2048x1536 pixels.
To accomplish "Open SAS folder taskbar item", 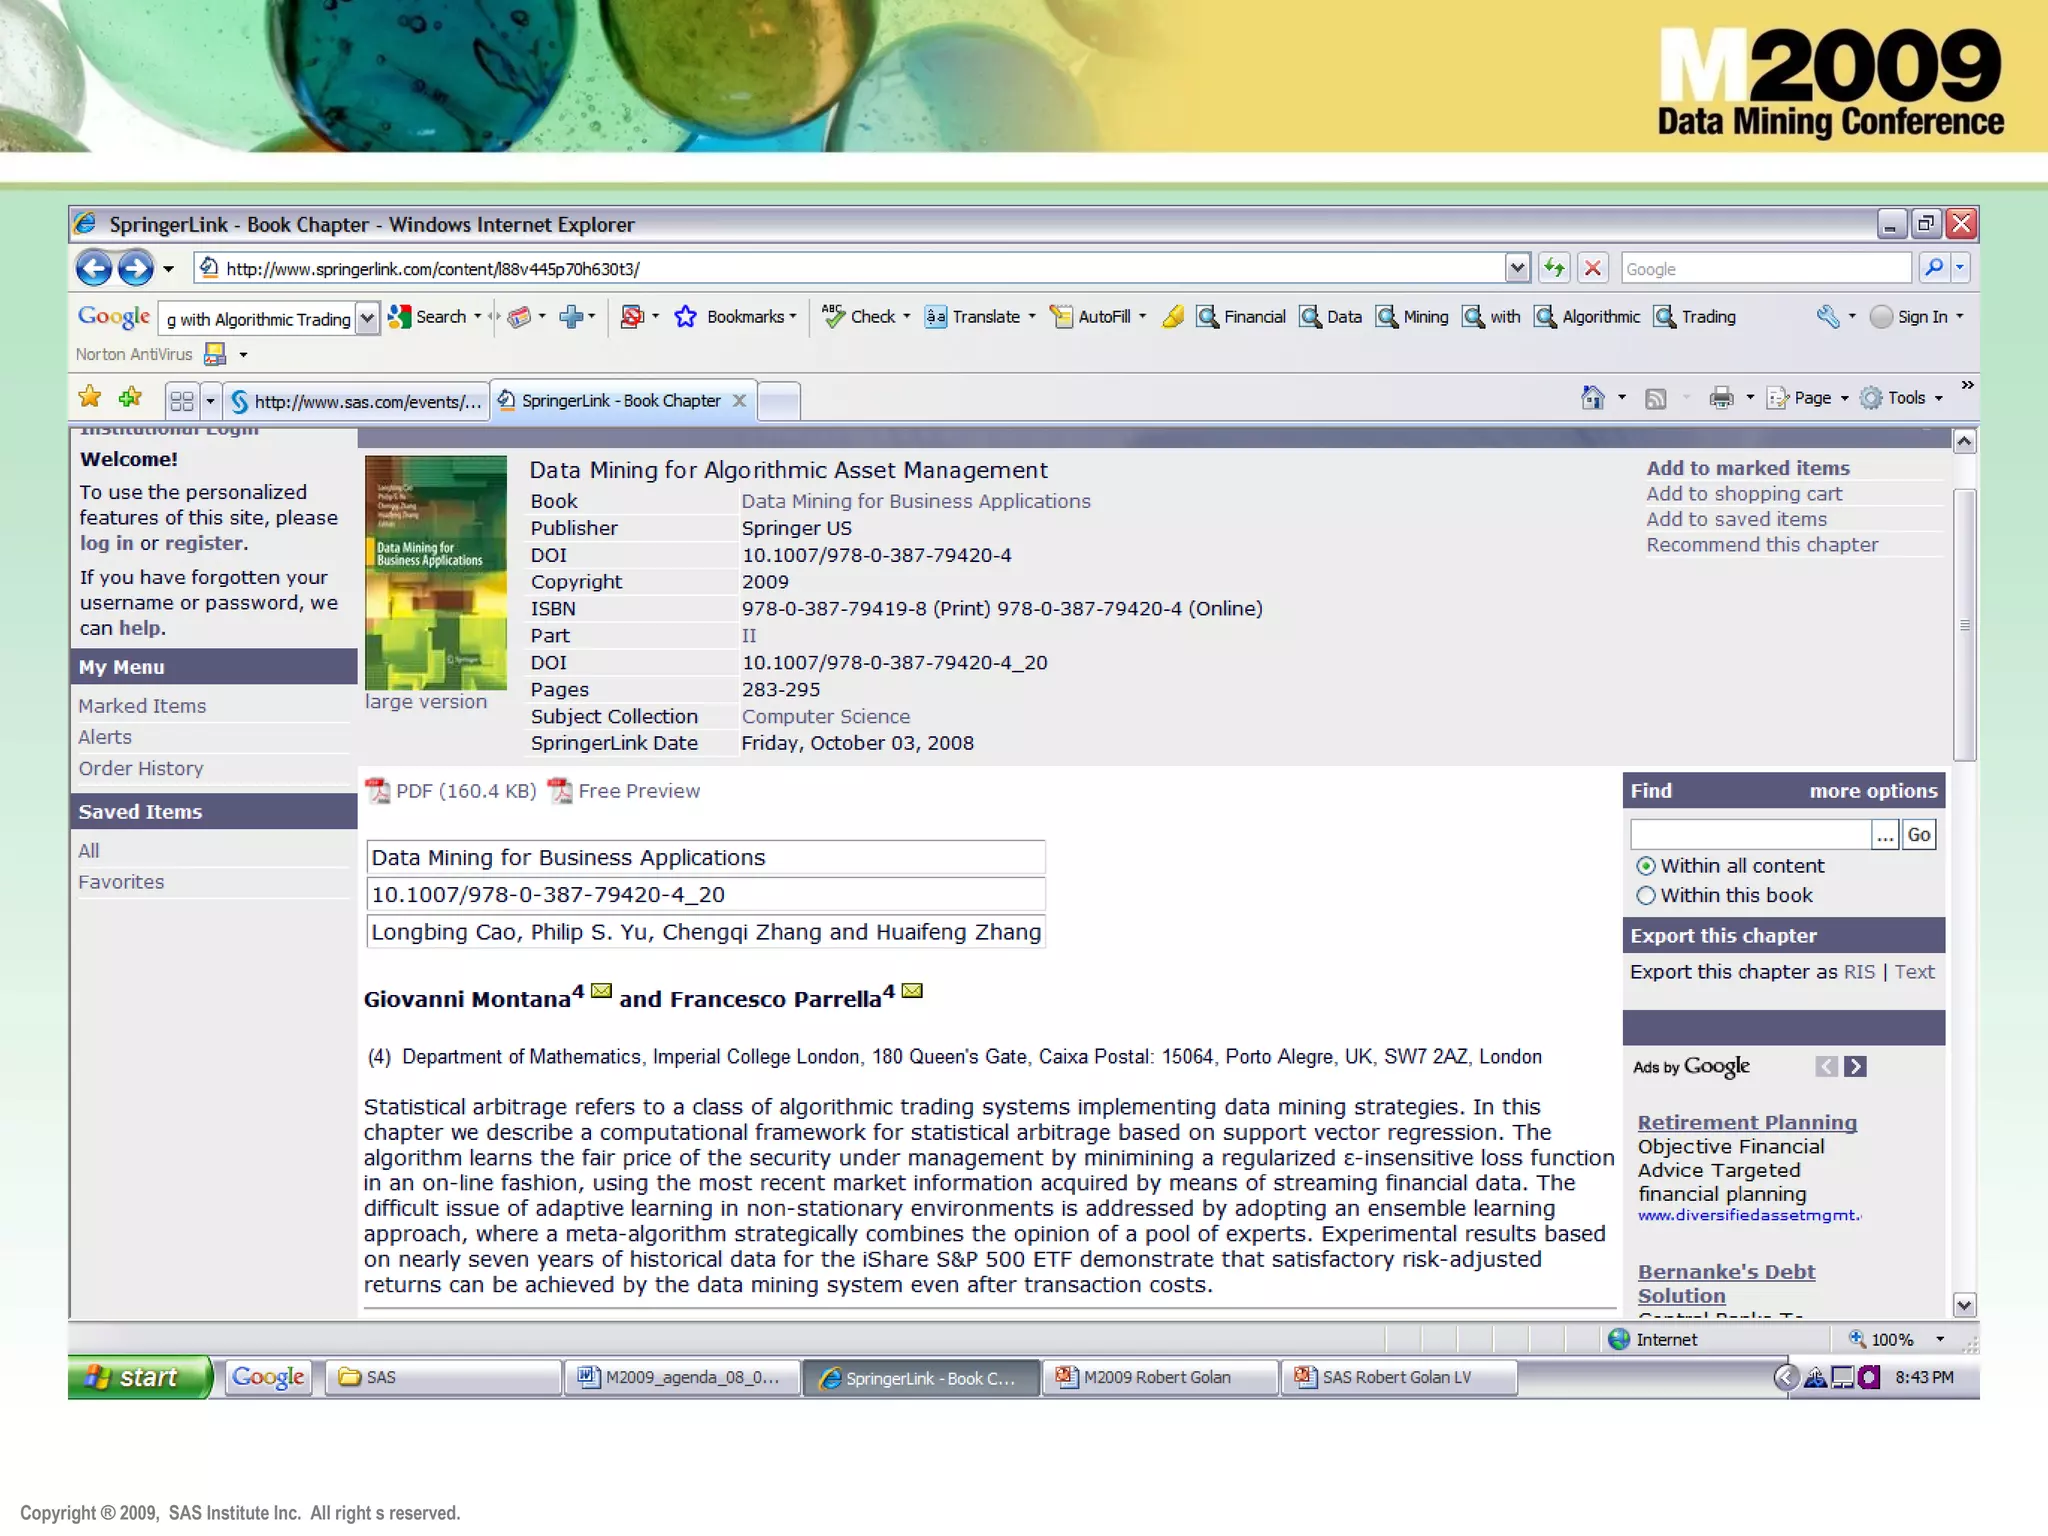I will pyautogui.click(x=444, y=1377).
